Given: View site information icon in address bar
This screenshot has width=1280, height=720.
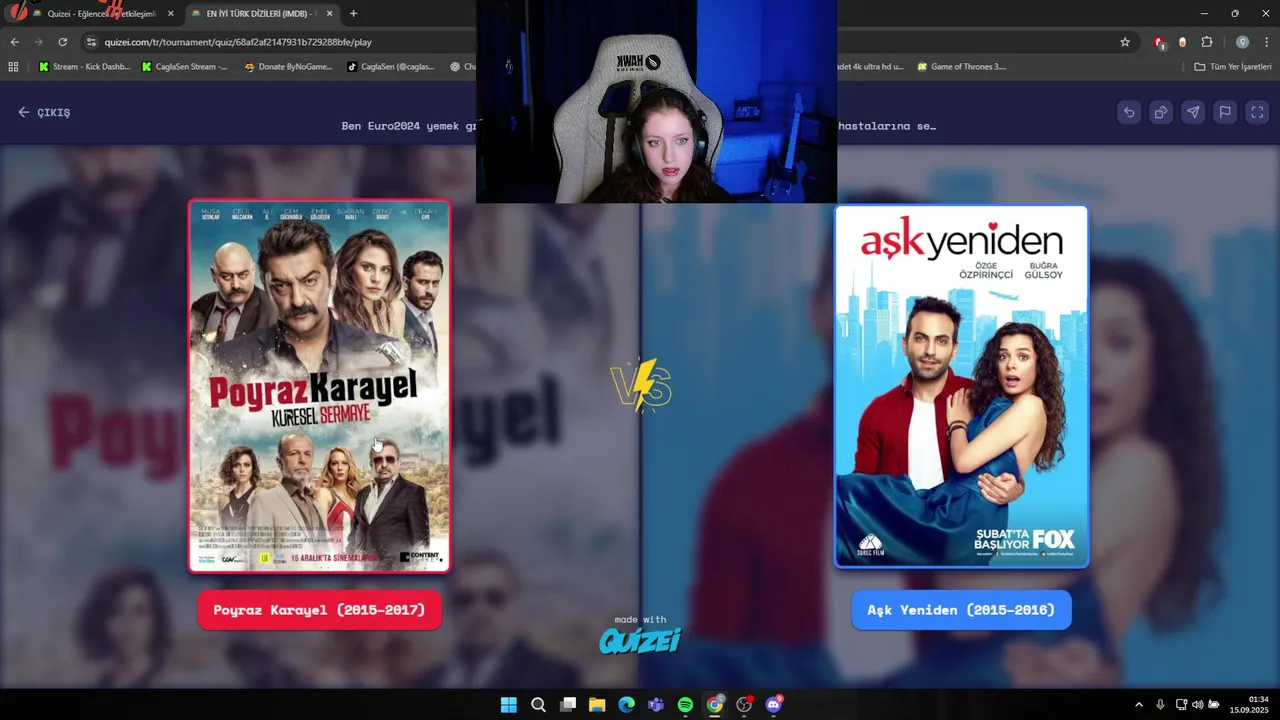Looking at the screenshot, I should (x=91, y=42).
